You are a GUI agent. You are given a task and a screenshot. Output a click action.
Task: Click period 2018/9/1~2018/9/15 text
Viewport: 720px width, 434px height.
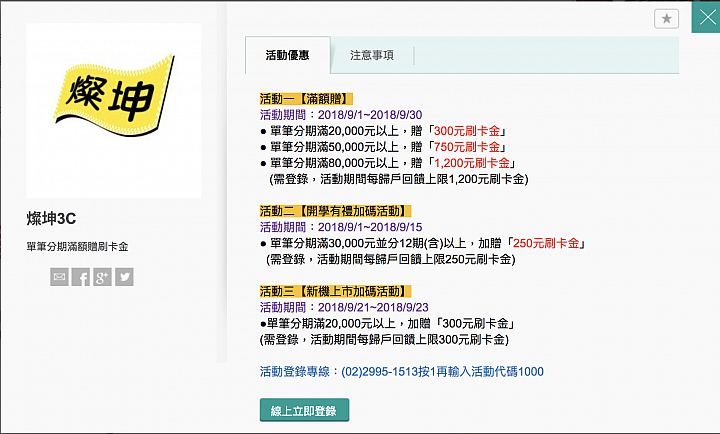pos(370,227)
